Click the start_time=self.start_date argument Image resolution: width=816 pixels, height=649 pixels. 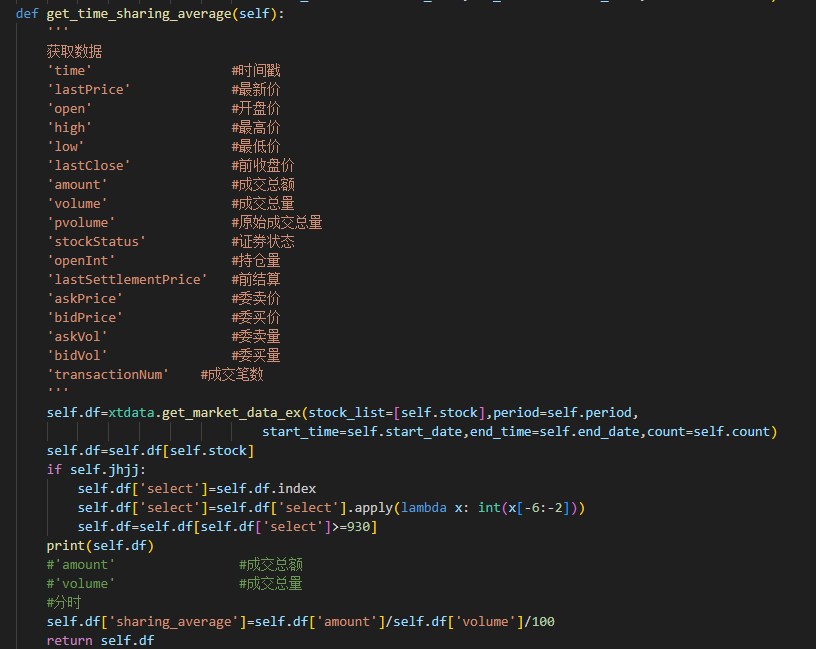362,431
